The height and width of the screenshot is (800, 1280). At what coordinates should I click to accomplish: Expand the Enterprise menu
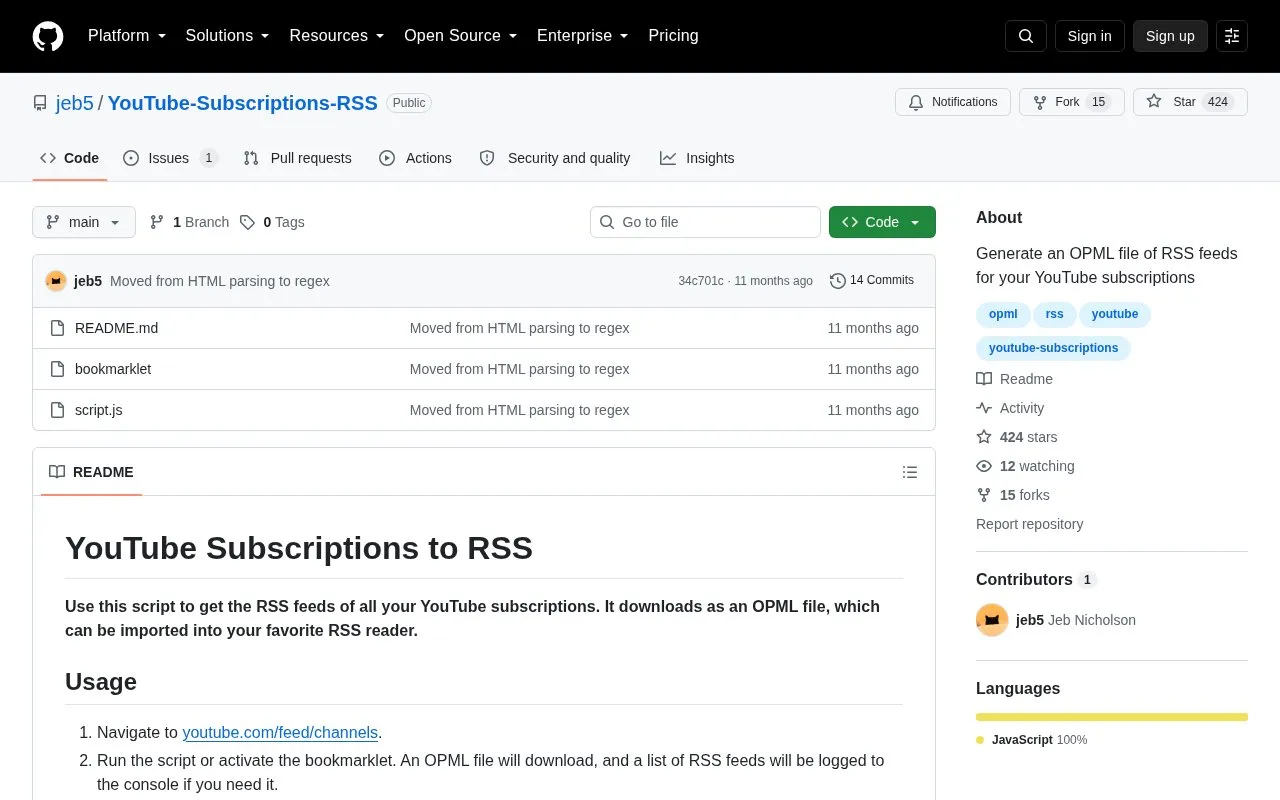(583, 36)
